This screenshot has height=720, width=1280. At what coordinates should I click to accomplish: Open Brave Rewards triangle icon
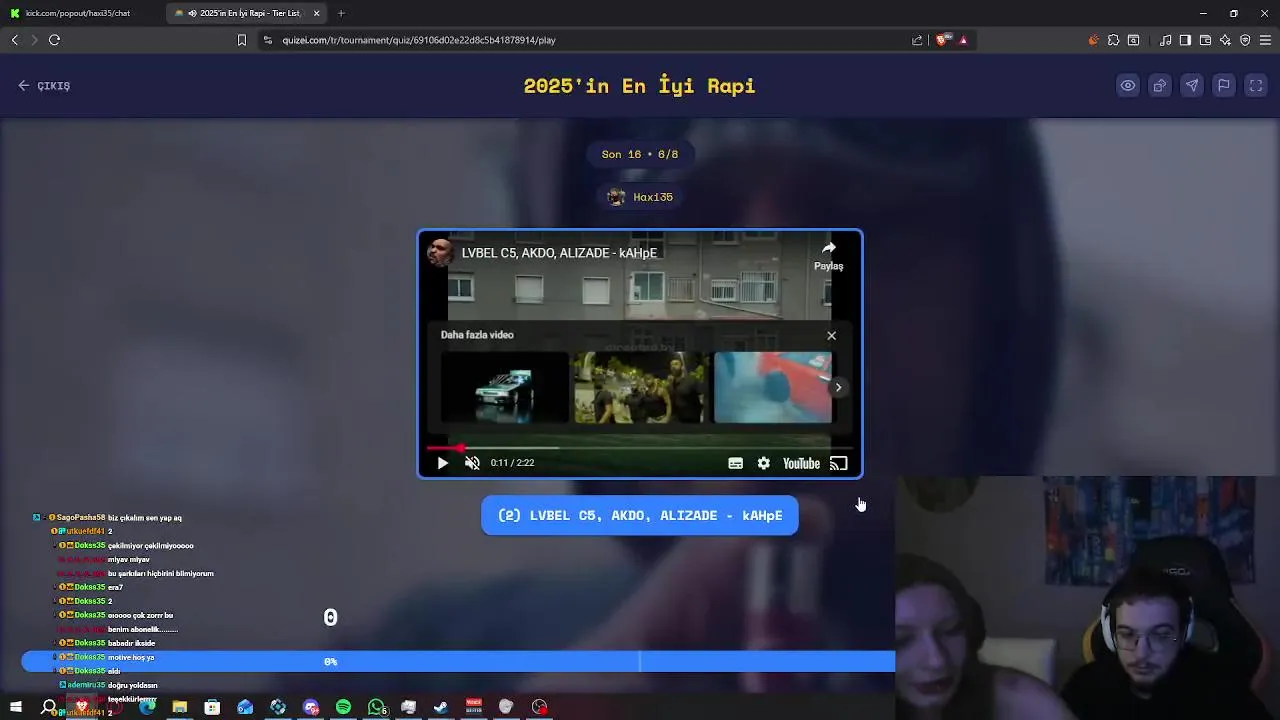click(x=963, y=40)
